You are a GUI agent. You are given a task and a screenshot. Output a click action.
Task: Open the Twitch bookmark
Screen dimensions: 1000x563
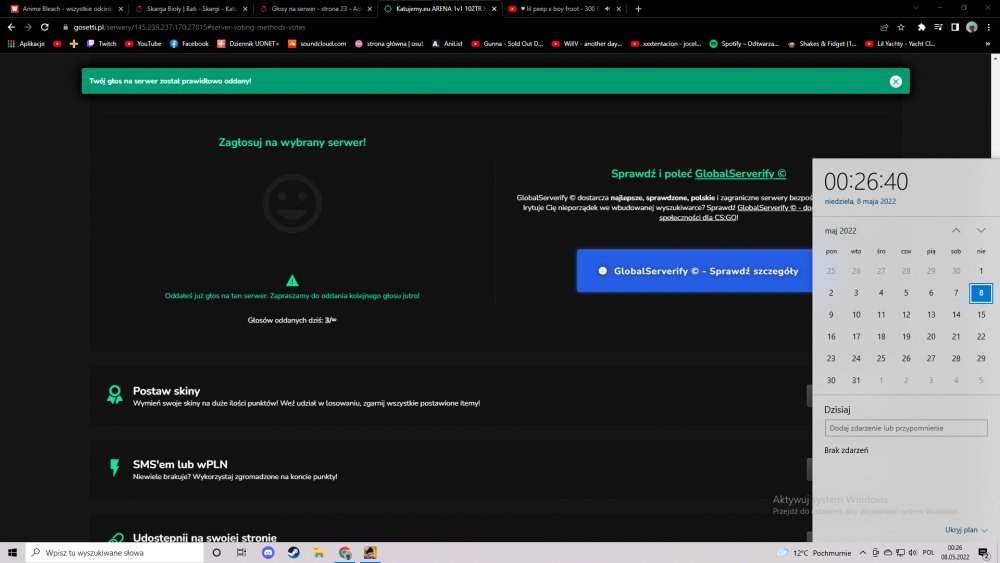click(x=101, y=44)
